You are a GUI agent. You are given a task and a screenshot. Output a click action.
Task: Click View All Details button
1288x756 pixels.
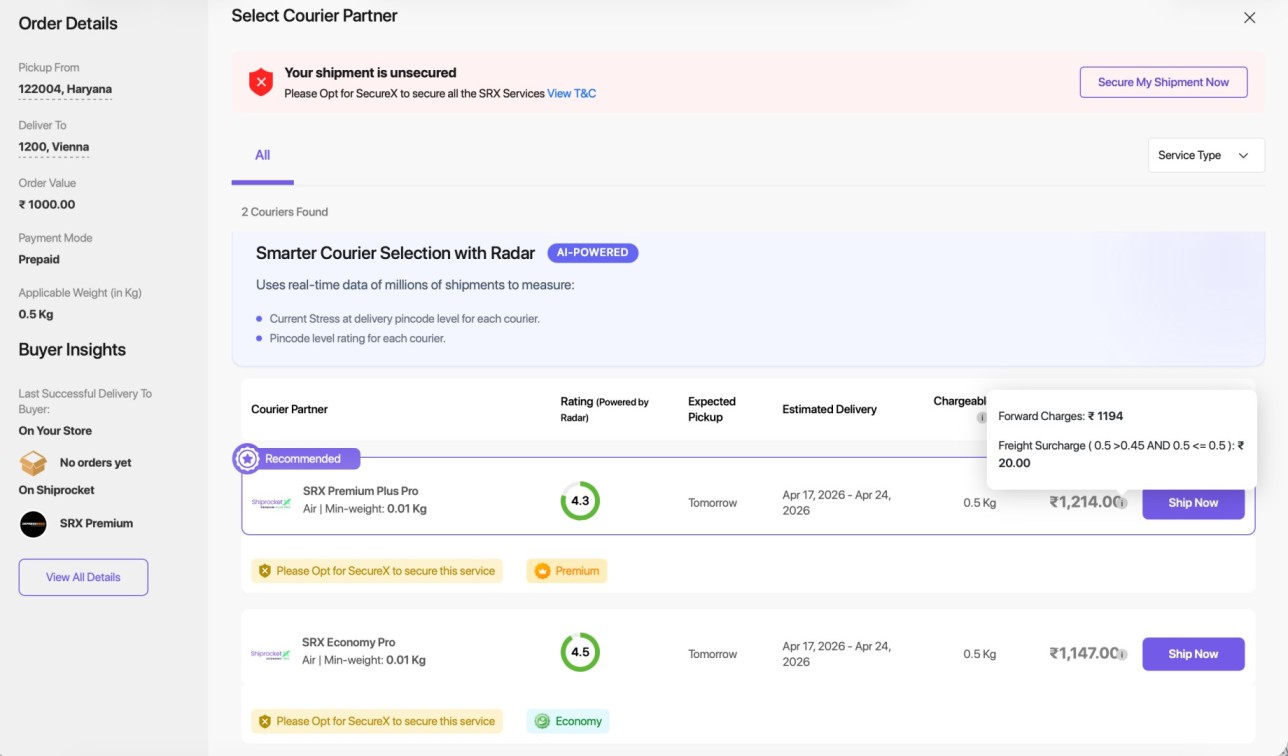coord(83,577)
